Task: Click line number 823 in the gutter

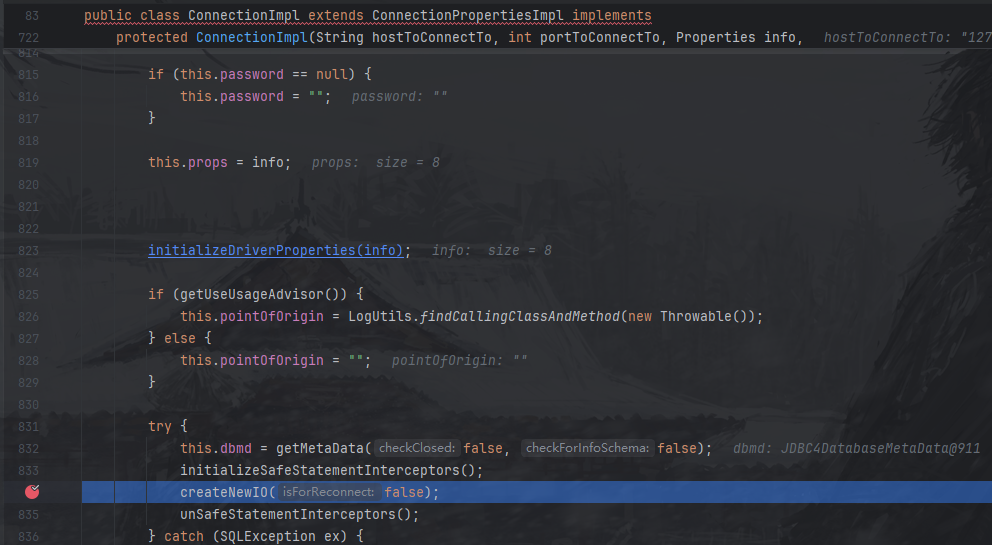Action: [28, 250]
